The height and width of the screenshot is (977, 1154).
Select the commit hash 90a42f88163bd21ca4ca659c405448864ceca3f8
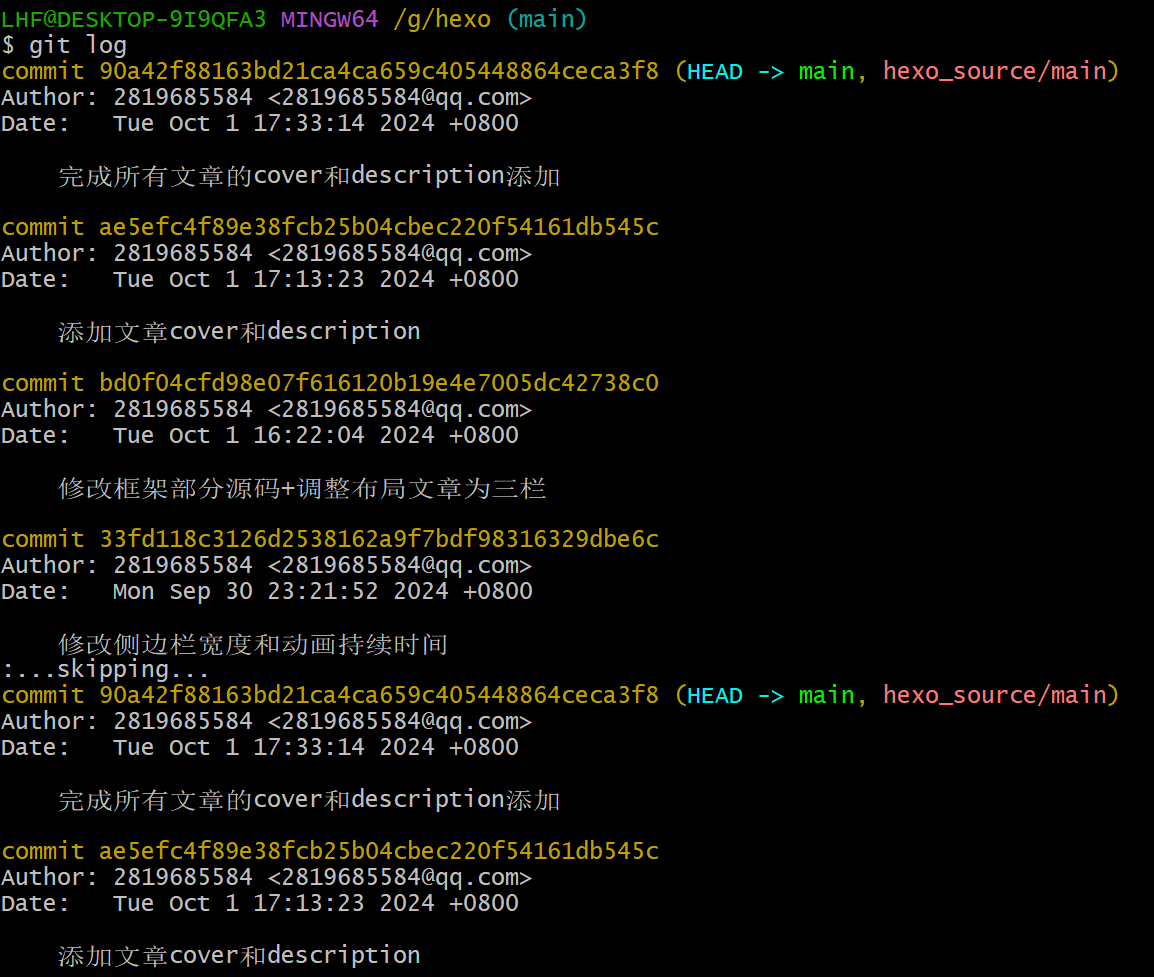[378, 71]
